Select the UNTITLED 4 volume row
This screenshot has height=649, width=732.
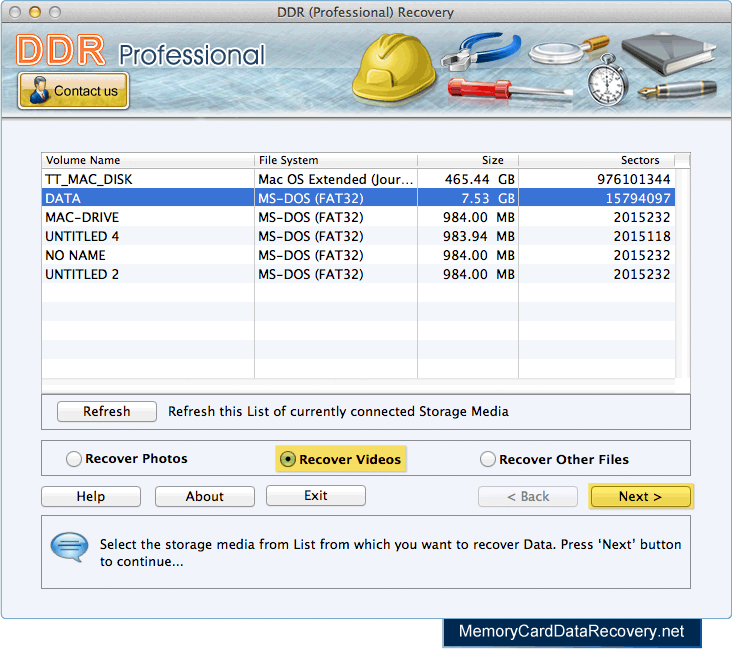click(359, 236)
